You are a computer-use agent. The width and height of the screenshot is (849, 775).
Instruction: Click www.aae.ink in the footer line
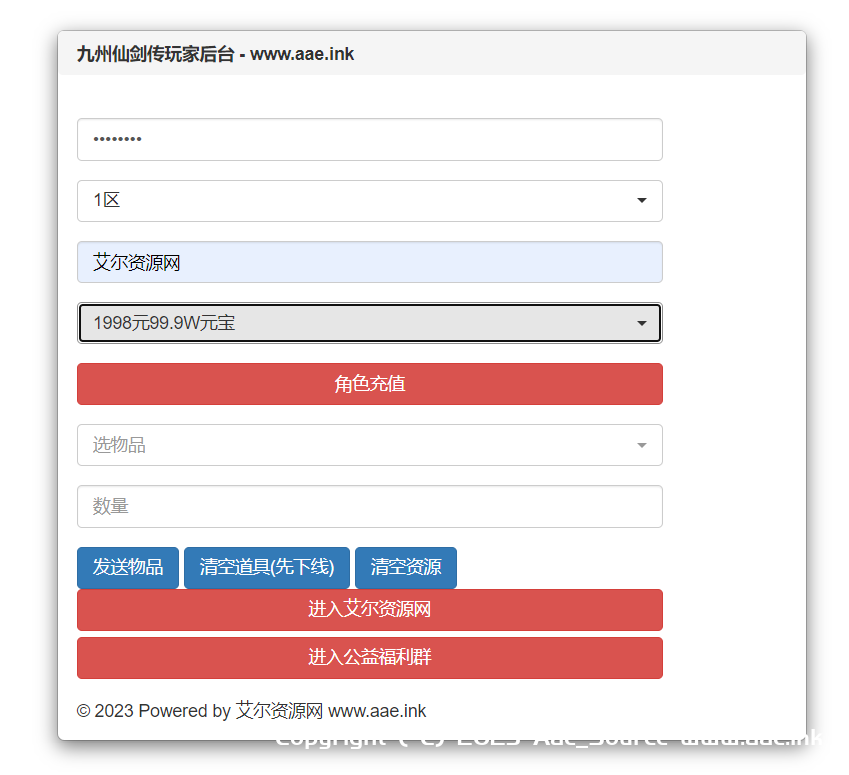[377, 711]
